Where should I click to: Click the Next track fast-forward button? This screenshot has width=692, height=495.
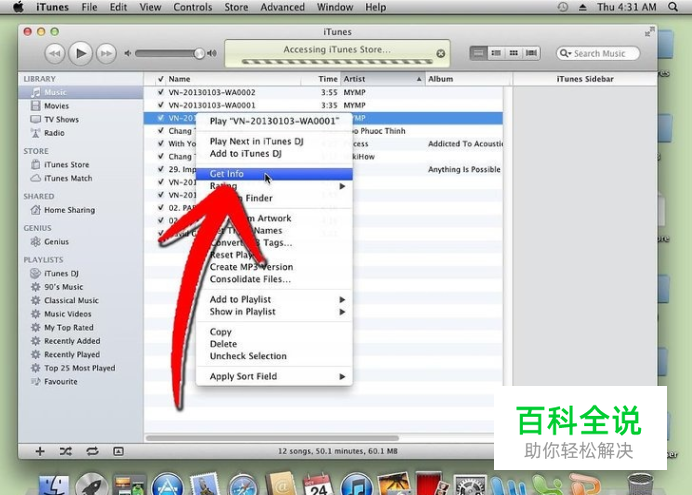tap(106, 53)
